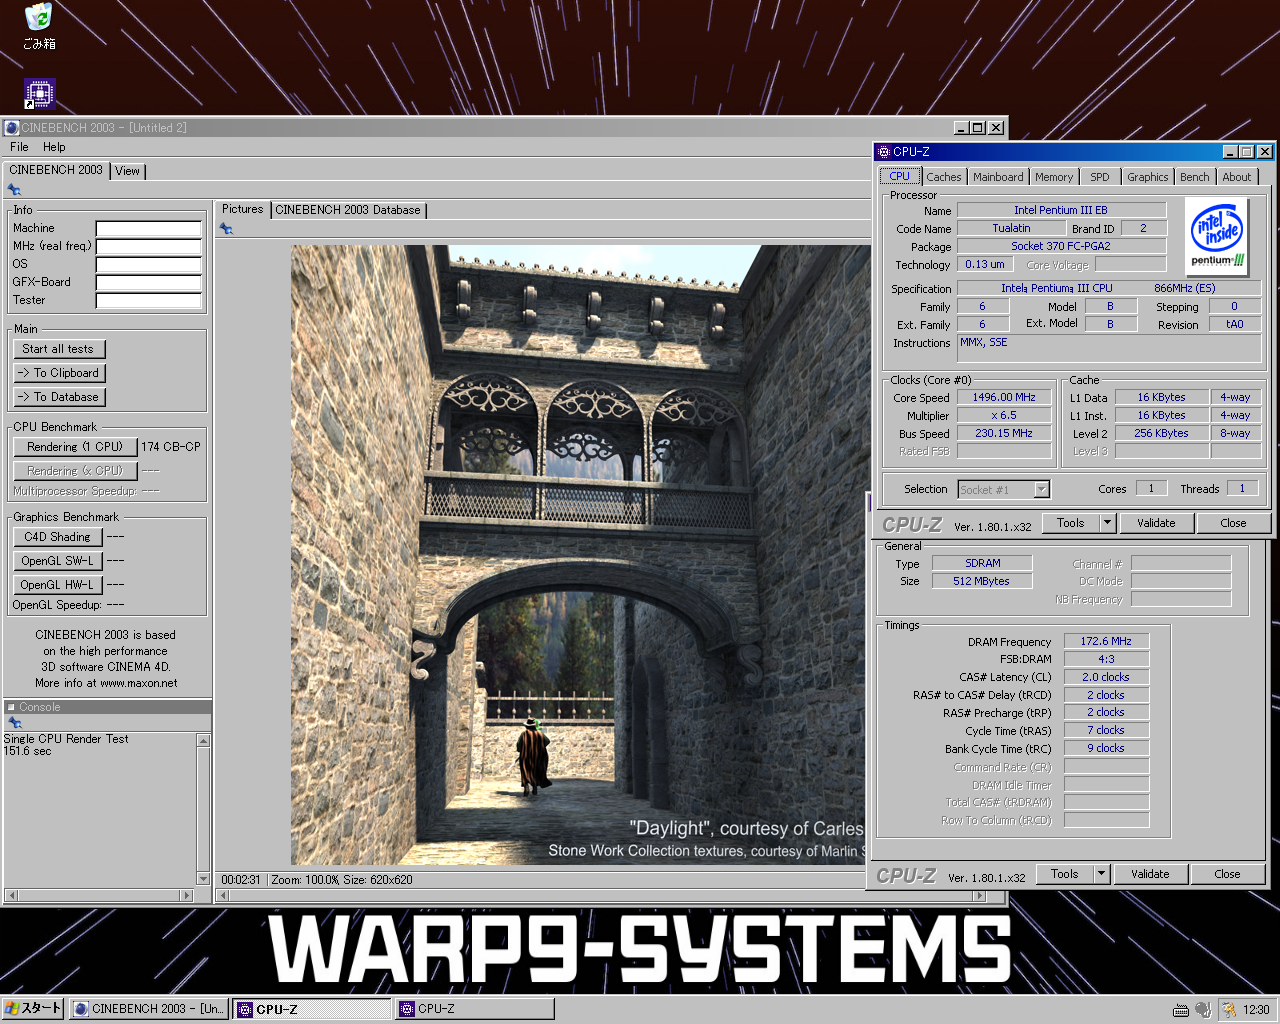Screen dimensions: 1280x1024
Task: Run OpenGL HW-L benchmark
Action: (58, 585)
